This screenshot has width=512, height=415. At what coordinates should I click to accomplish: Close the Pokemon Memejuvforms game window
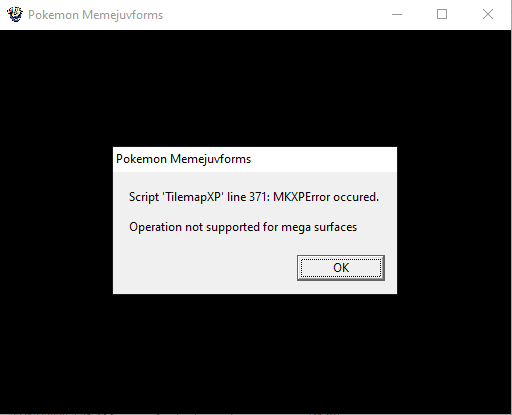(488, 15)
